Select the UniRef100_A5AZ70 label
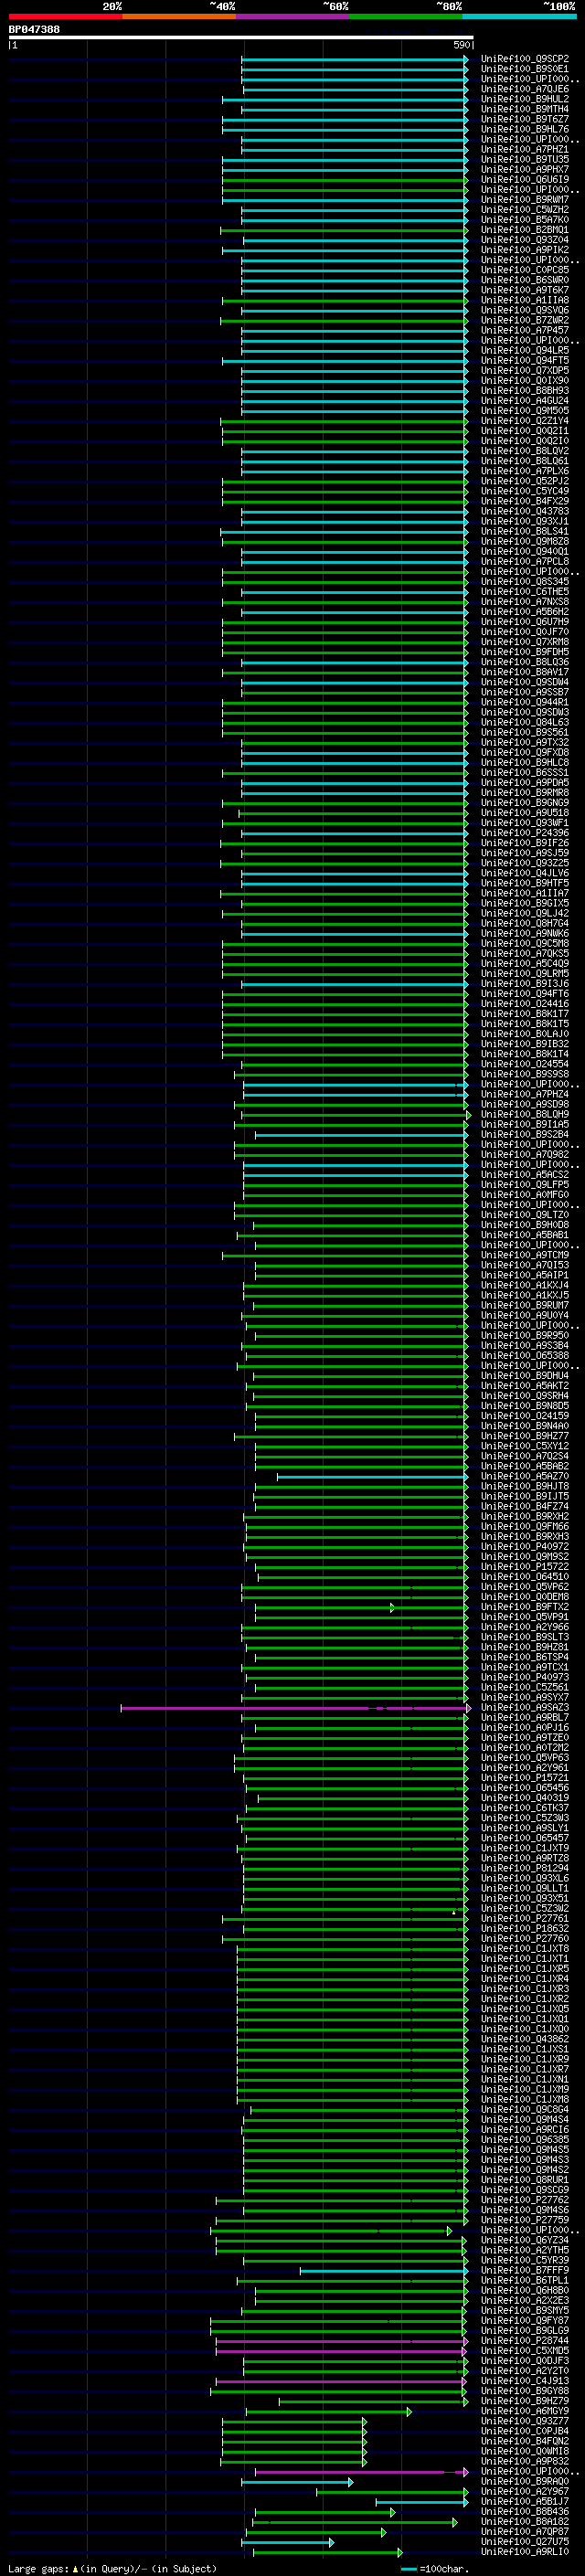This screenshot has height=2576, width=585. [524, 1476]
